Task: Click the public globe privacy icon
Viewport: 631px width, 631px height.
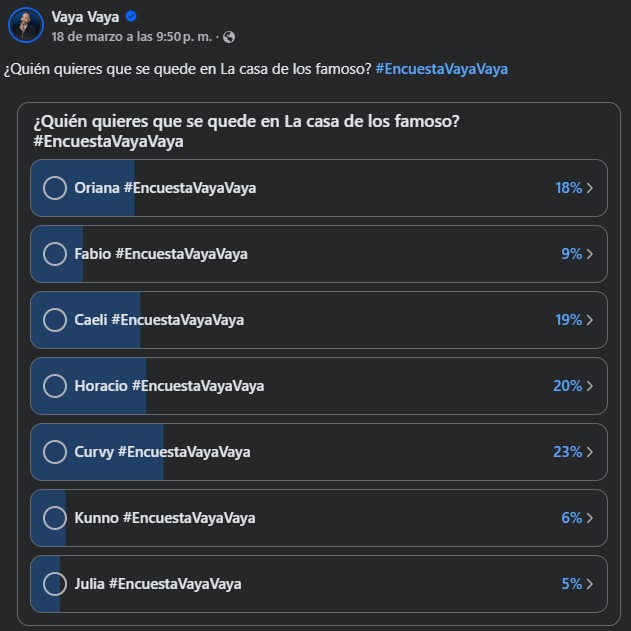Action: pyautogui.click(x=230, y=37)
